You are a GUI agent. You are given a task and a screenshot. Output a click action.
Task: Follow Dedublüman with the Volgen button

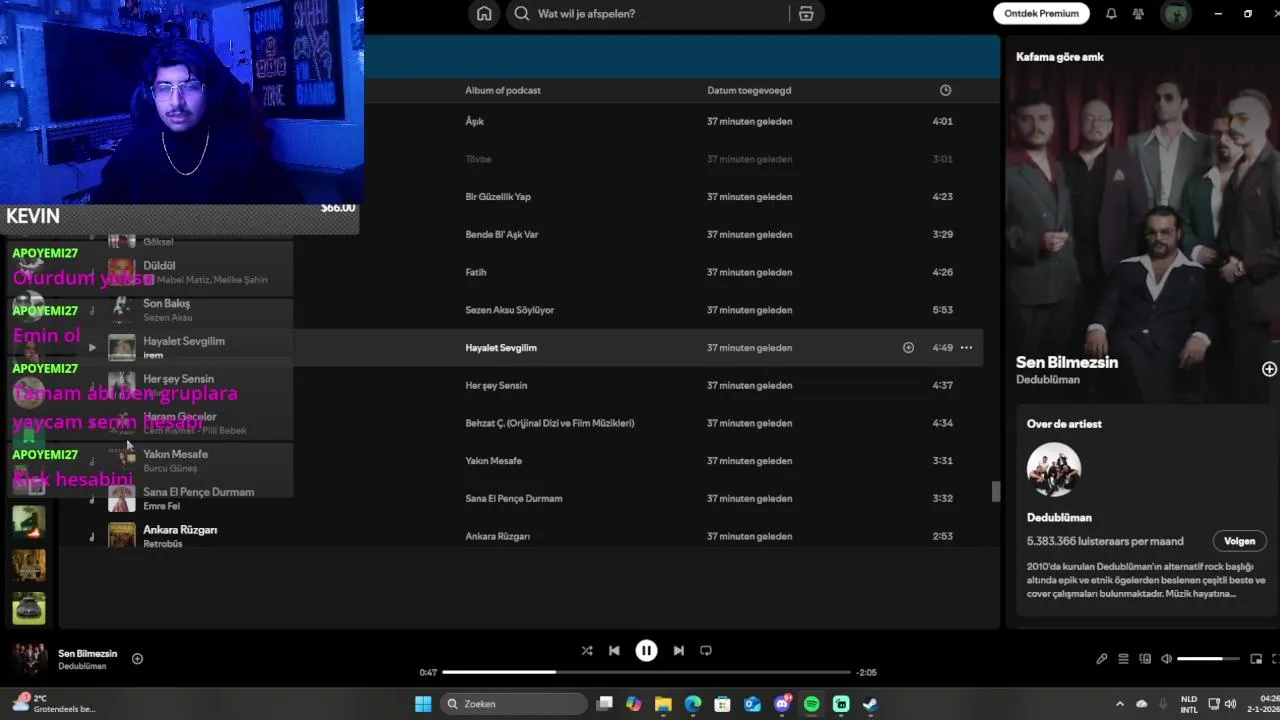tap(1239, 541)
